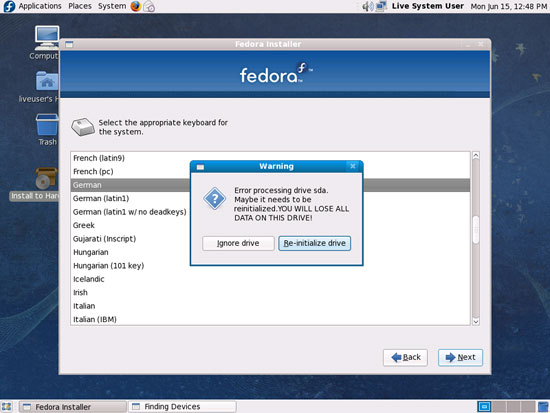
Task: Select French (pc) keyboard
Action: 270,172
